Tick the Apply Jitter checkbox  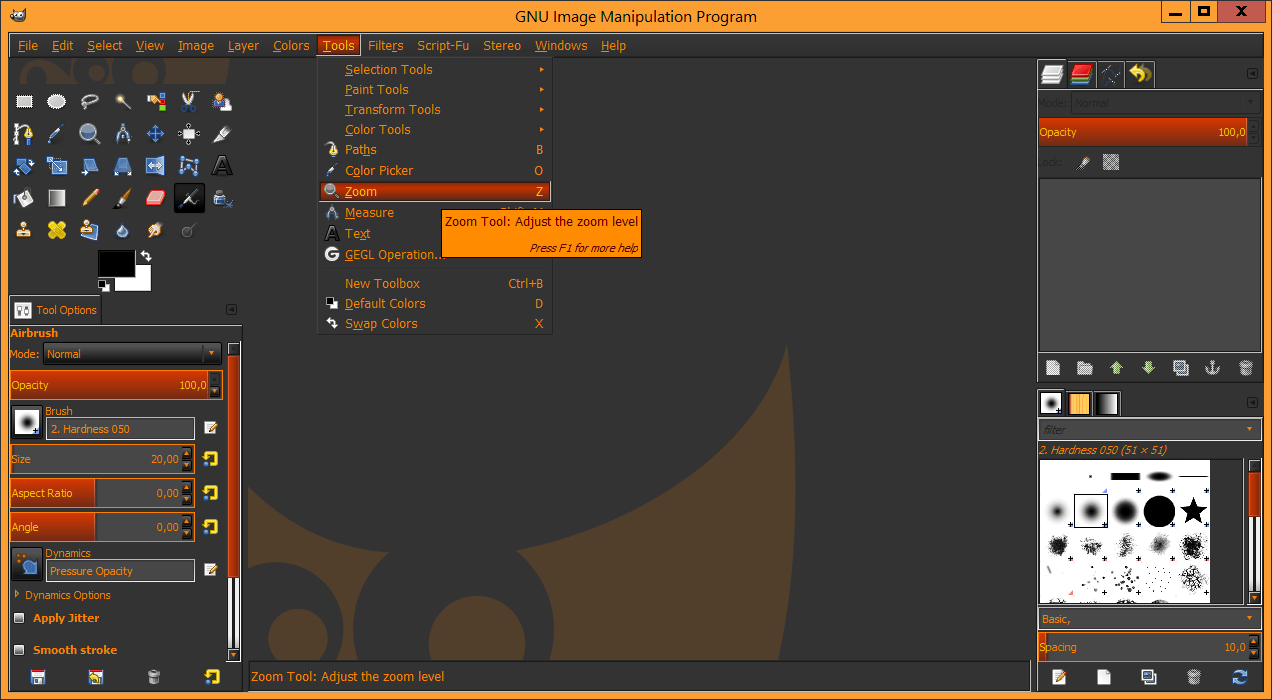19,618
